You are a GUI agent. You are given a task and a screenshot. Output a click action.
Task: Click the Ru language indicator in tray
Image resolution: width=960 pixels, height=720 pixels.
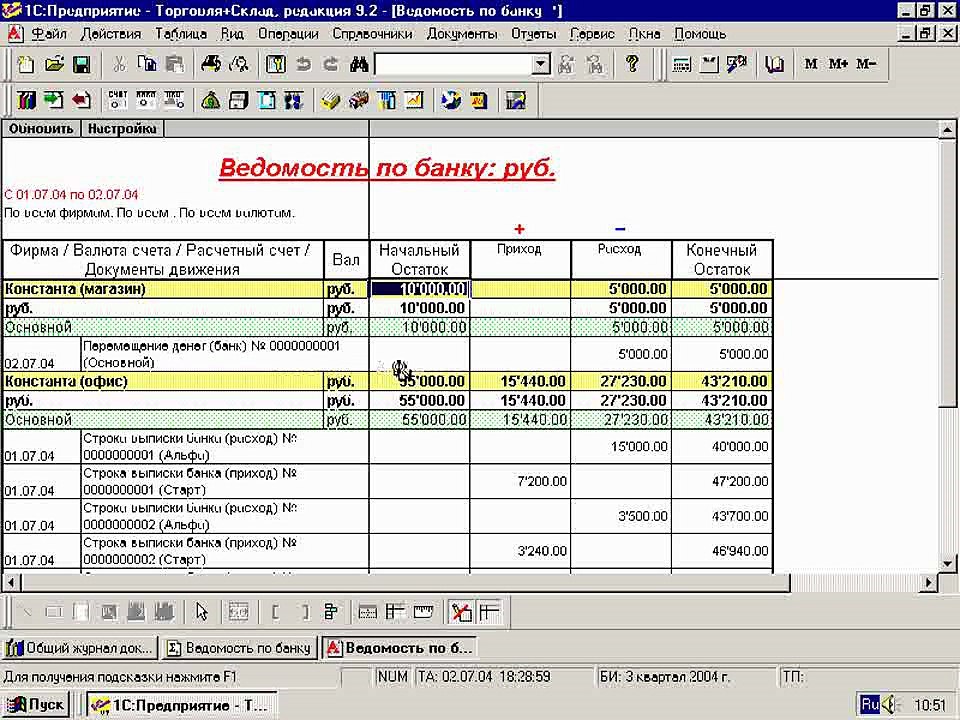tap(869, 705)
